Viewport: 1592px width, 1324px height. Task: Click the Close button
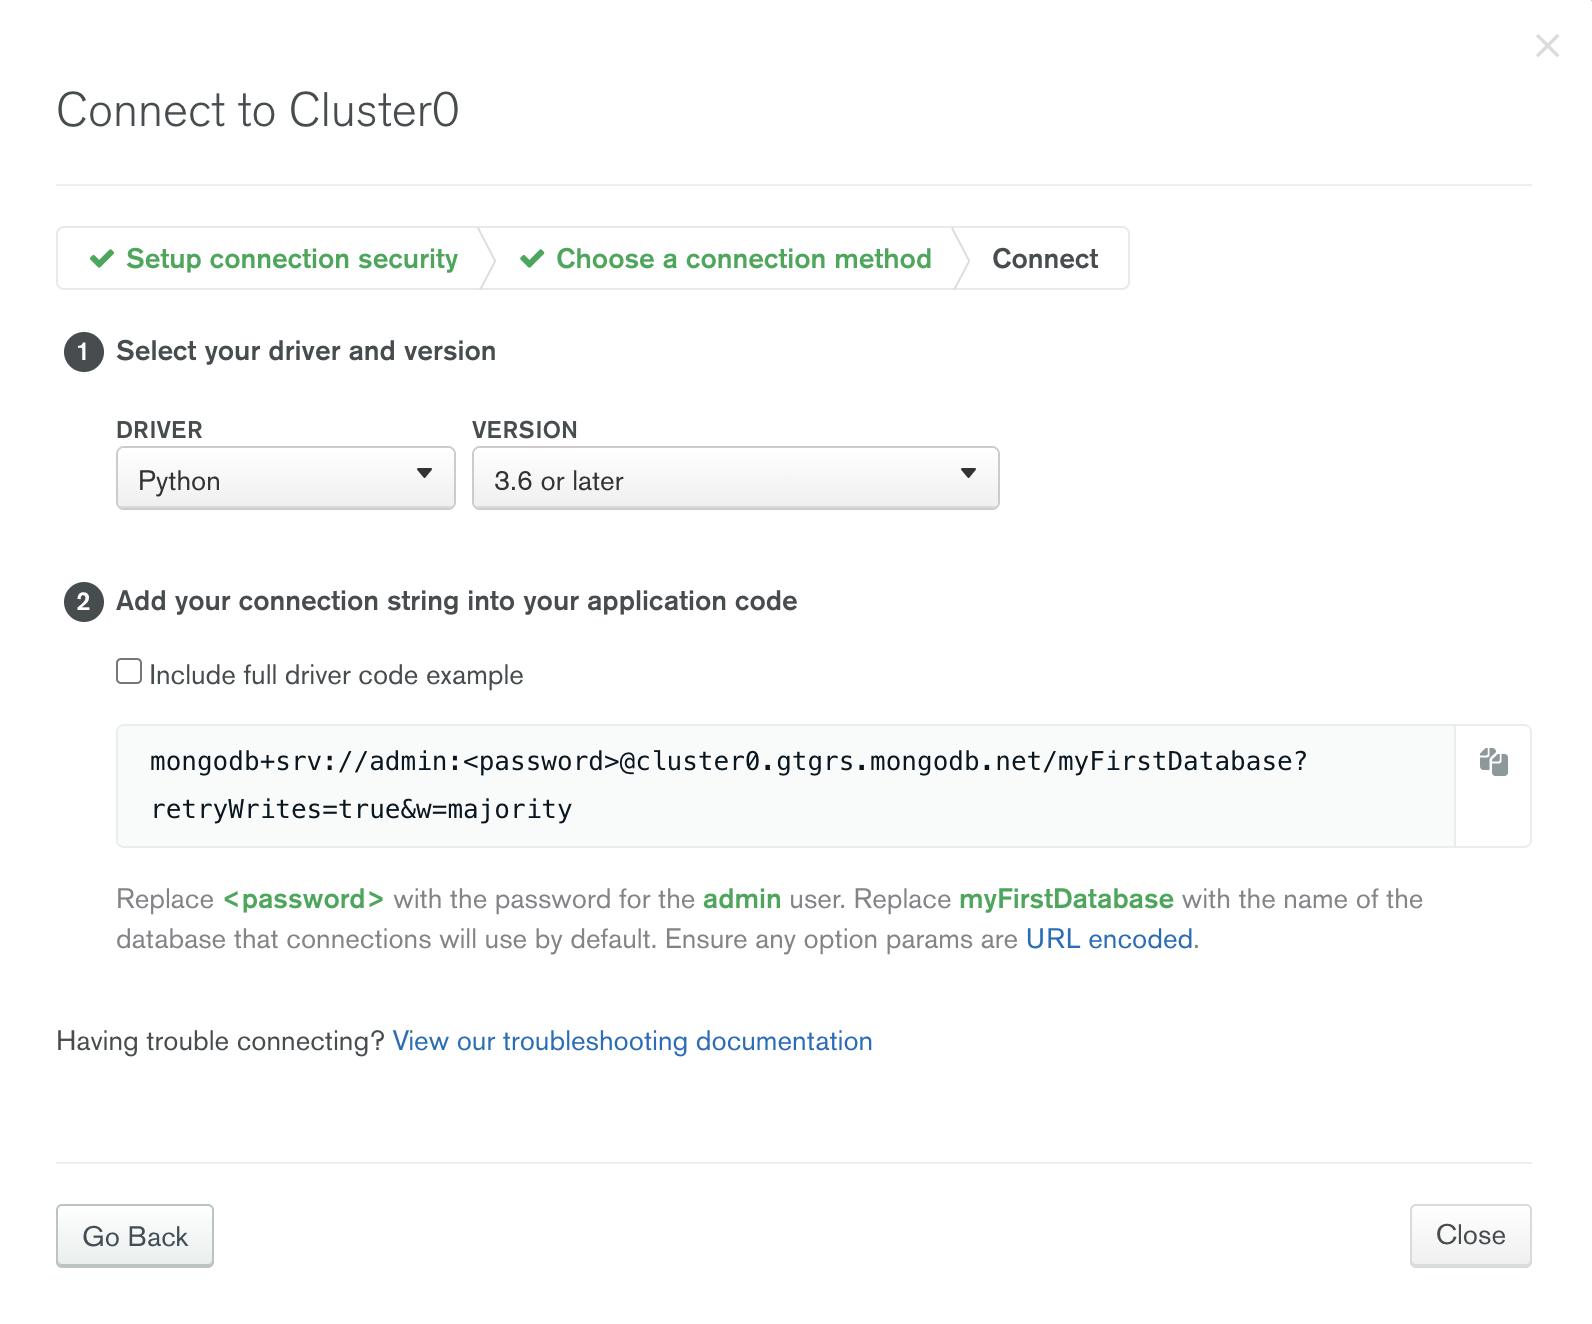tap(1470, 1236)
